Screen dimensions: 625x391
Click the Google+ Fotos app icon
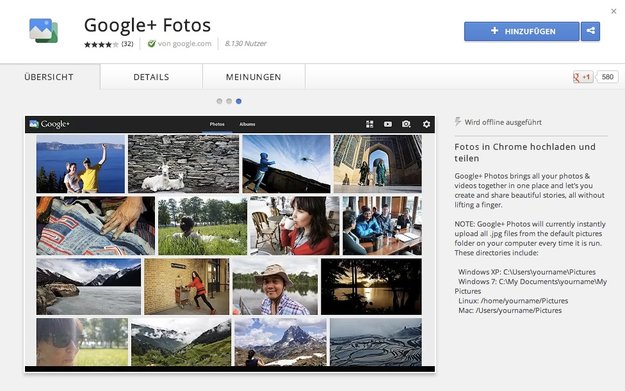coord(43,31)
